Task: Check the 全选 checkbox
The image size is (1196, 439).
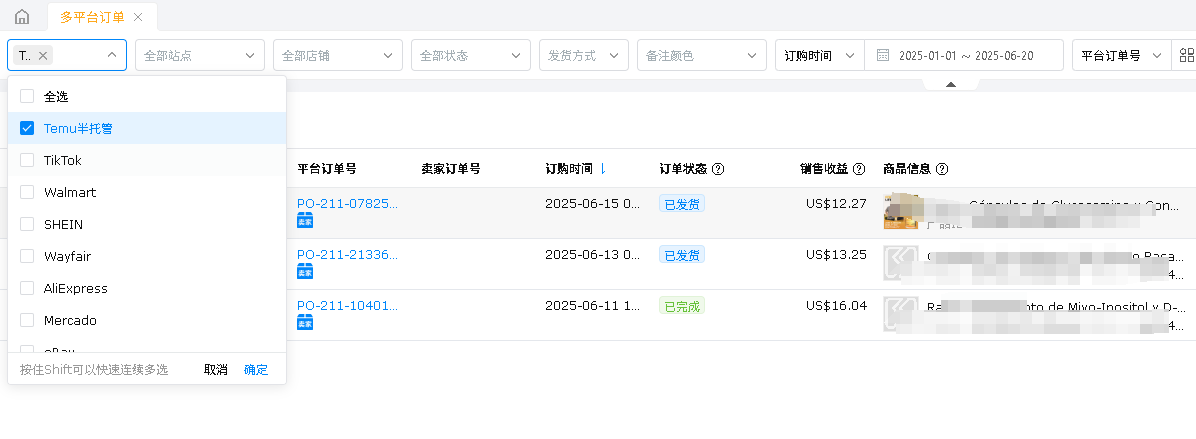Action: click(x=27, y=96)
